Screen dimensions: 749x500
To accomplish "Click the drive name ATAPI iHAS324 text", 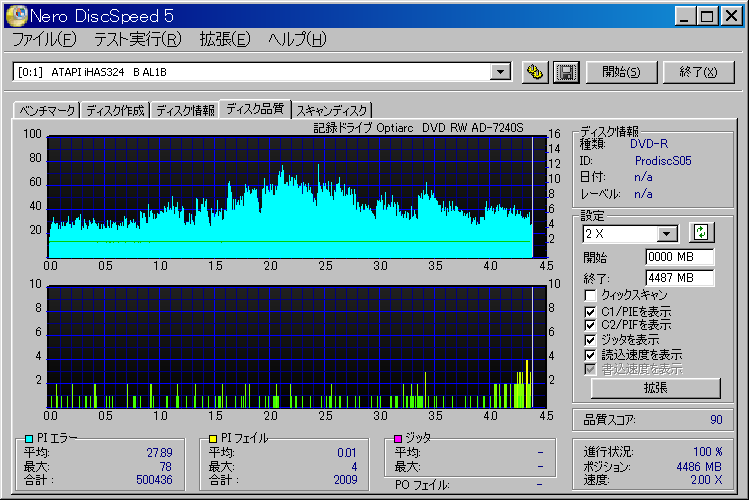I will tap(109, 72).
